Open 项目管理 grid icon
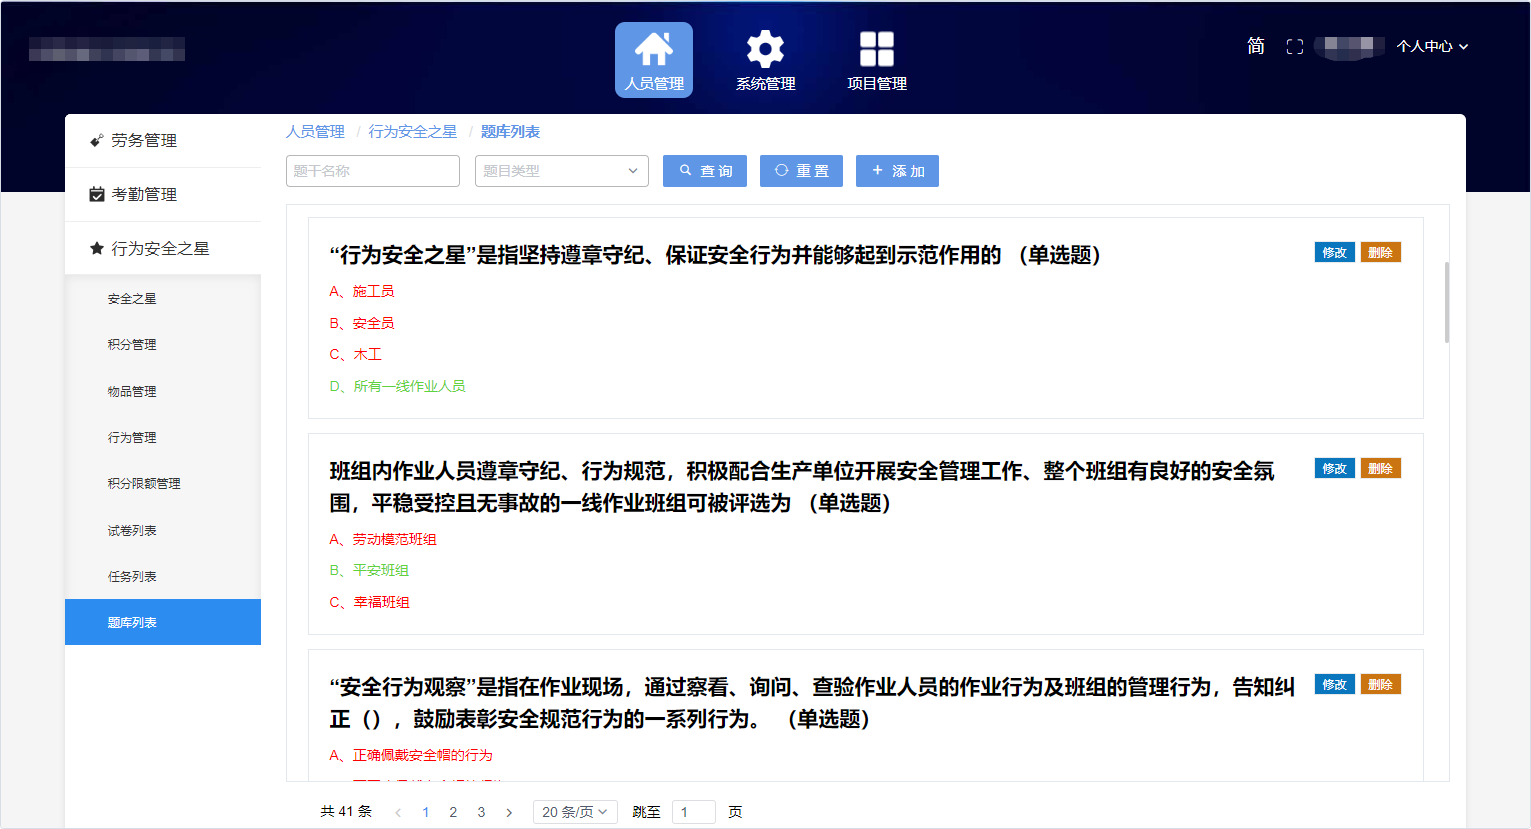Viewport: 1531px width, 829px height. click(x=876, y=49)
